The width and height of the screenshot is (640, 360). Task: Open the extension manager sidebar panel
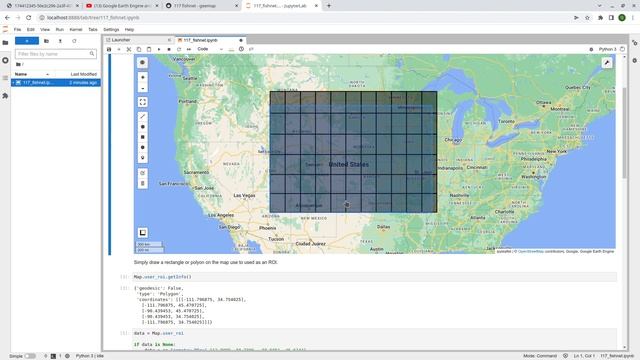click(x=5, y=96)
